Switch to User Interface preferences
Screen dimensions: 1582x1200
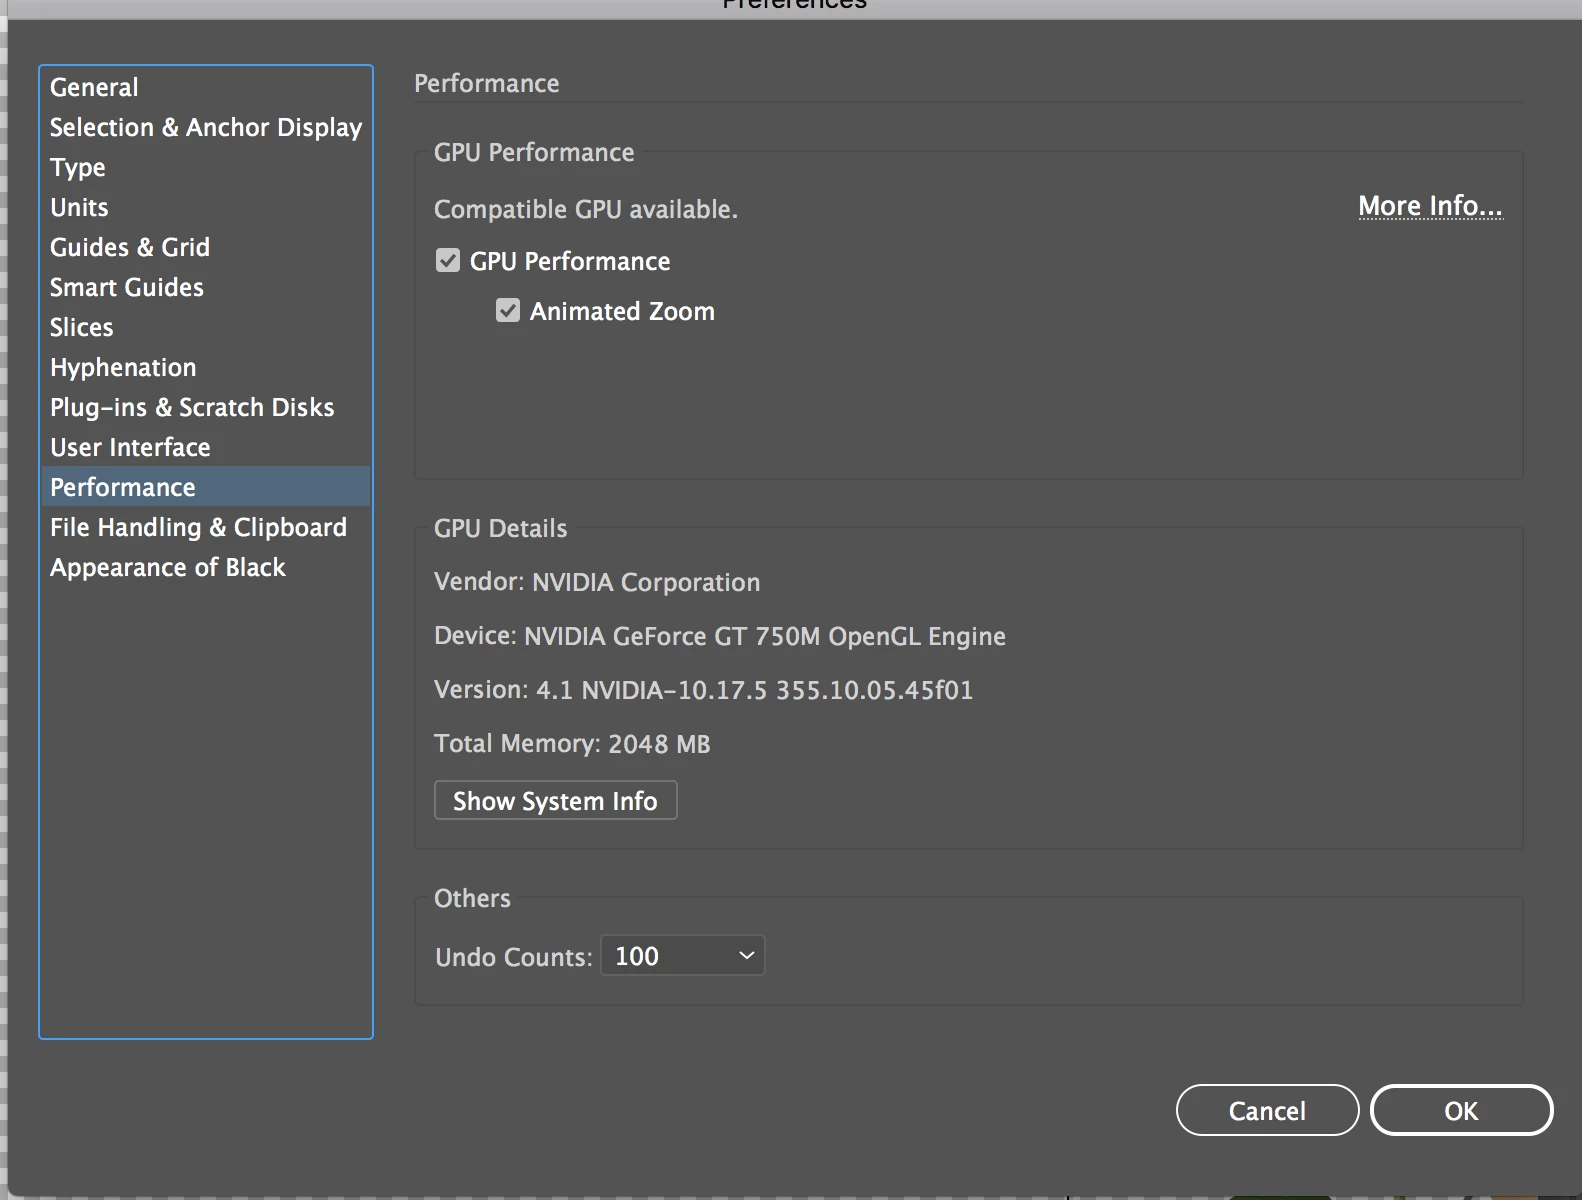(x=206, y=447)
